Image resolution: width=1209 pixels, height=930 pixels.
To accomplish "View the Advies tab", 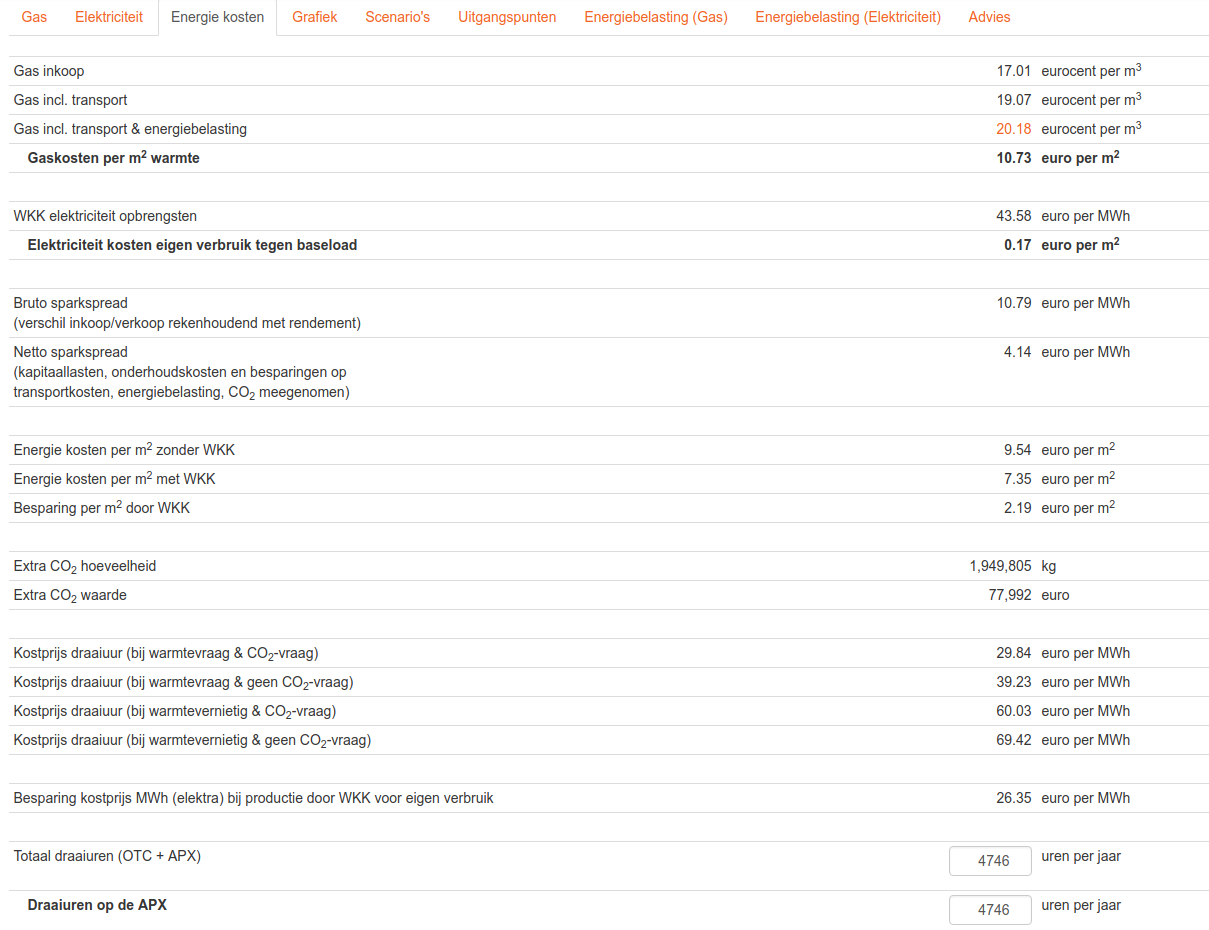I will point(989,17).
